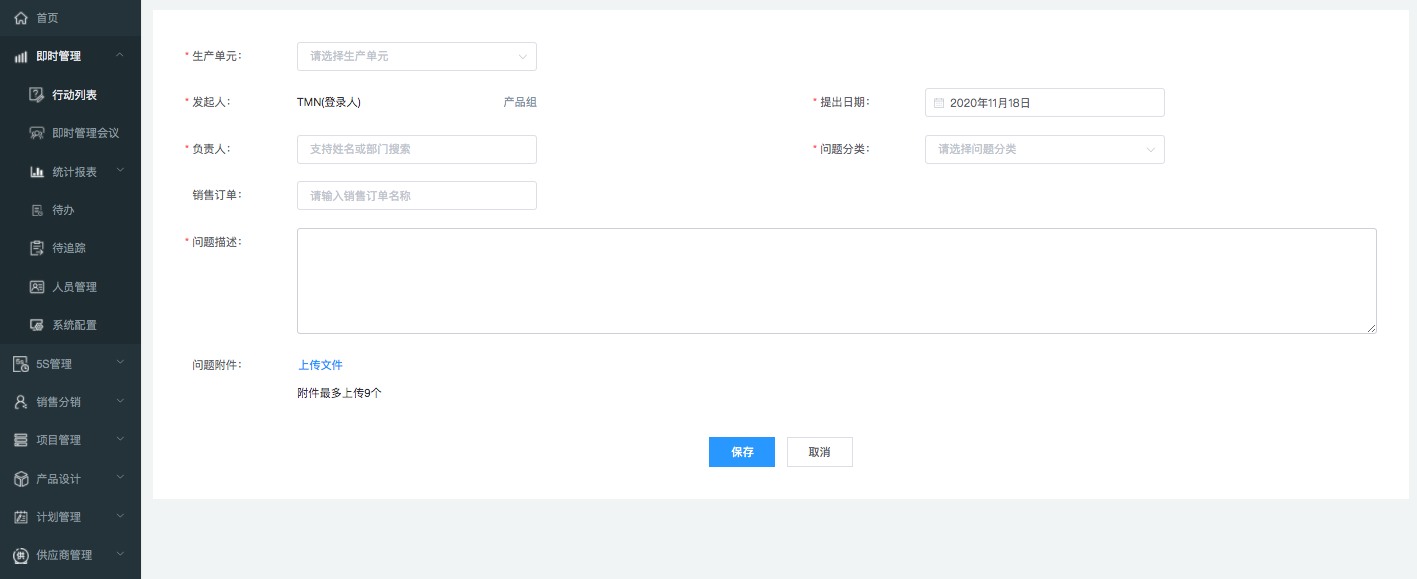
Task: Click the 负责人 search input field
Action: [x=416, y=150]
